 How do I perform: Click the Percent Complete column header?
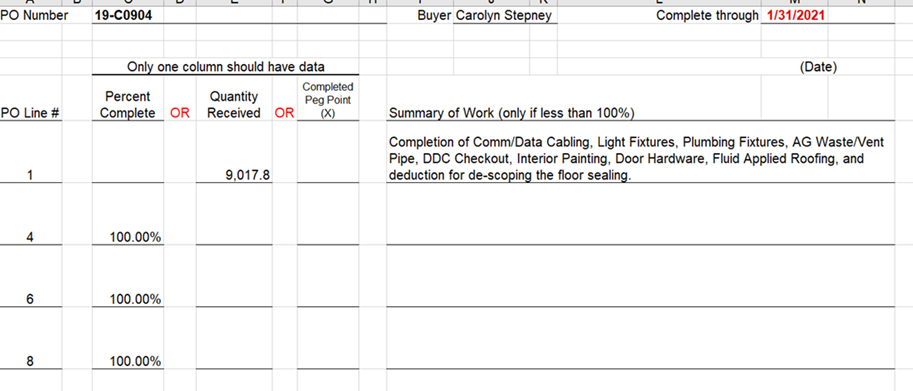[x=128, y=105]
